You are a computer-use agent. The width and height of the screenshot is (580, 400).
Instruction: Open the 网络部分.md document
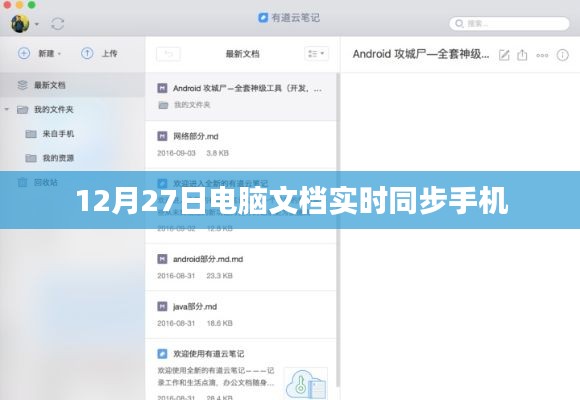(241, 145)
